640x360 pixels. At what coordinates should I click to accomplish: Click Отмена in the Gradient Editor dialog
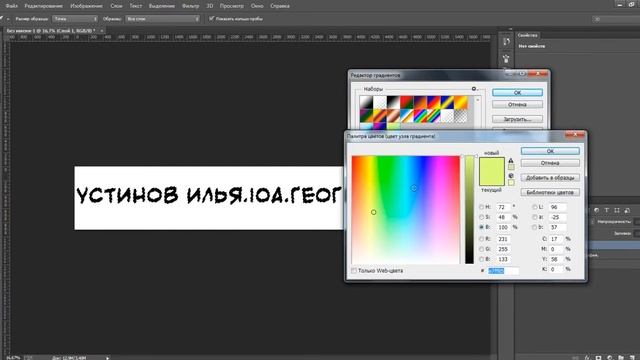(518, 104)
